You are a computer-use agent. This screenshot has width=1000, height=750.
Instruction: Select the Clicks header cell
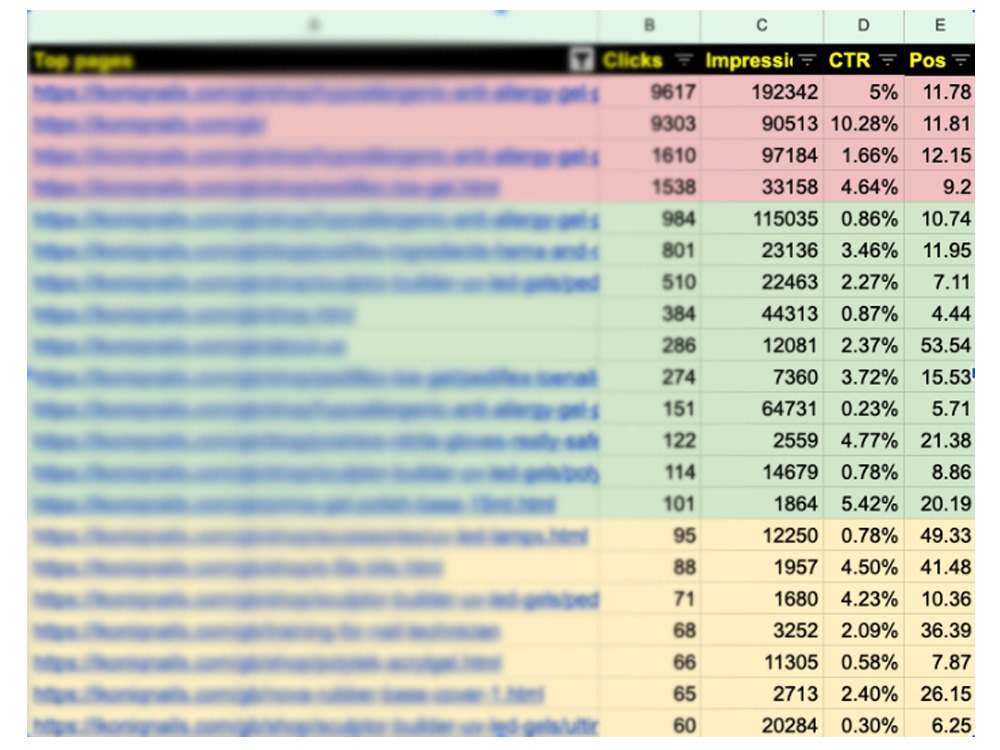tap(649, 61)
